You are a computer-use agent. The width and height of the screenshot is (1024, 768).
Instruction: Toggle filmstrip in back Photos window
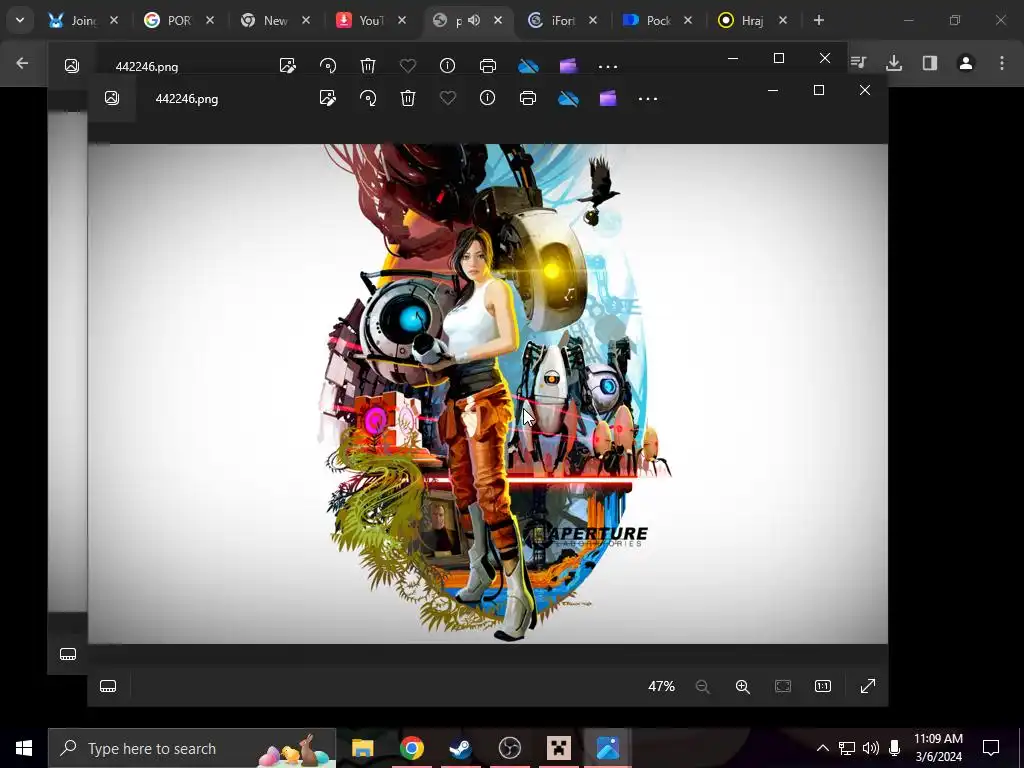[x=68, y=654]
